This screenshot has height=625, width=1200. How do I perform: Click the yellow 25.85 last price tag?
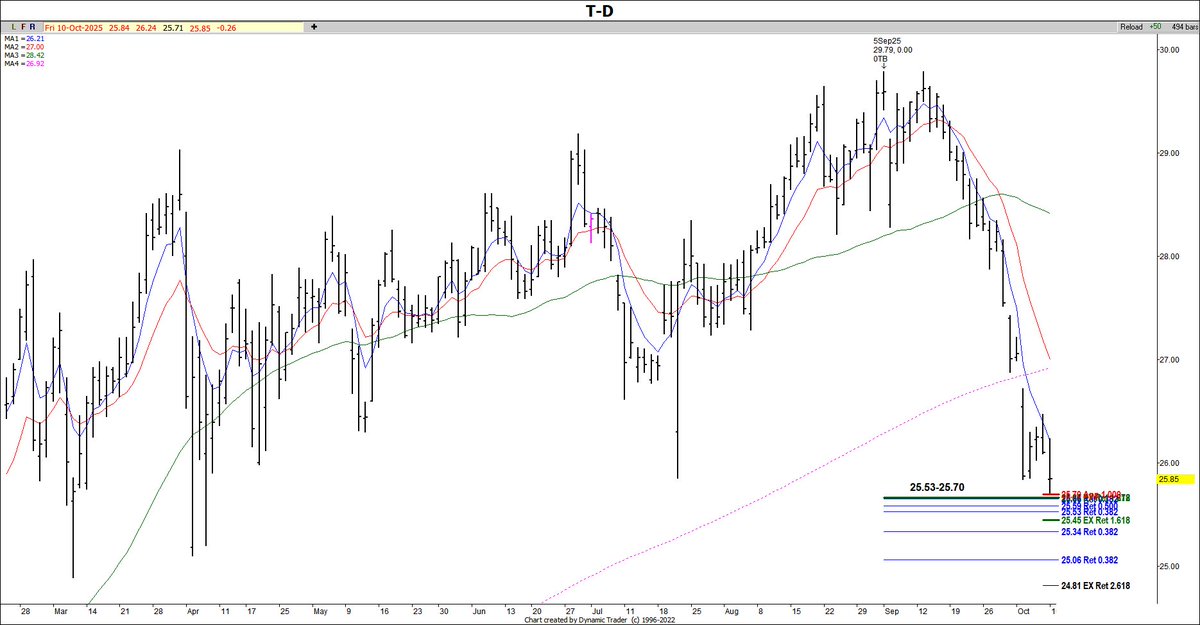pos(1175,480)
